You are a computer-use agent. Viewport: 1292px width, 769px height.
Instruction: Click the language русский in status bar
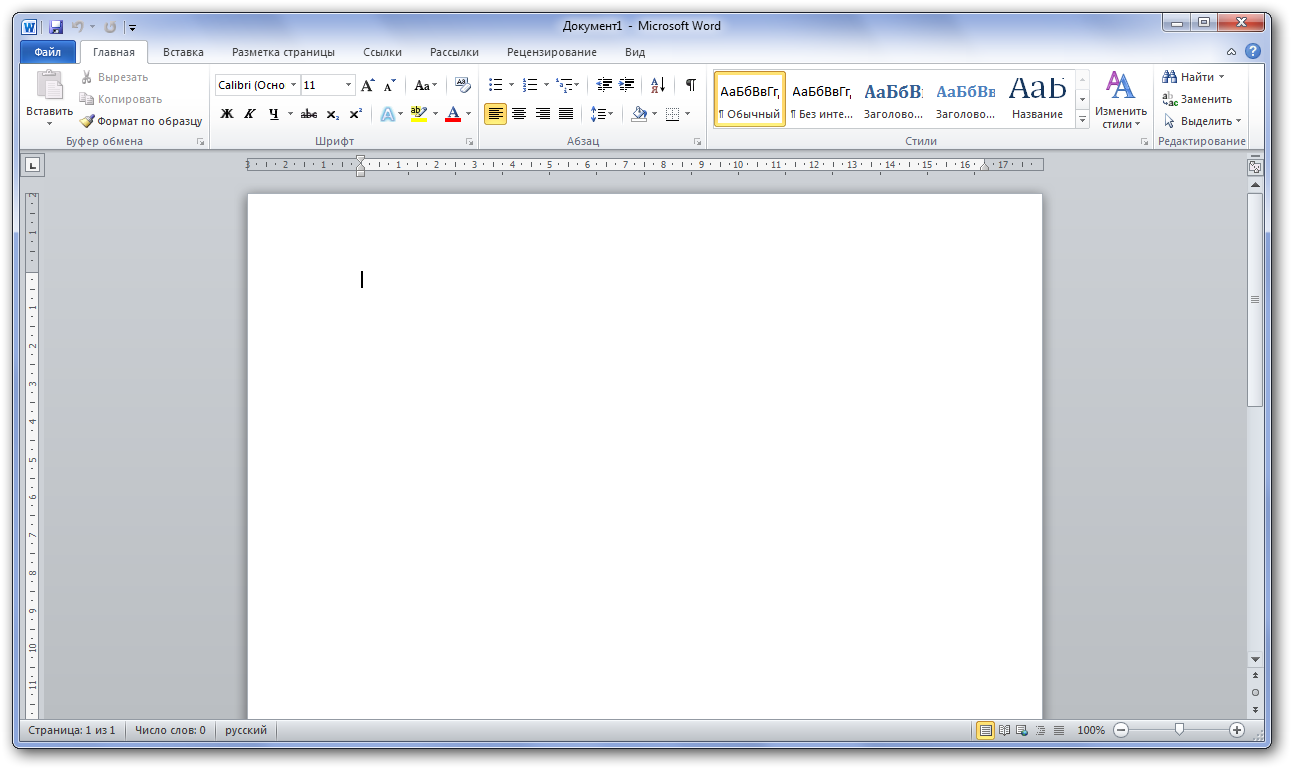click(246, 731)
